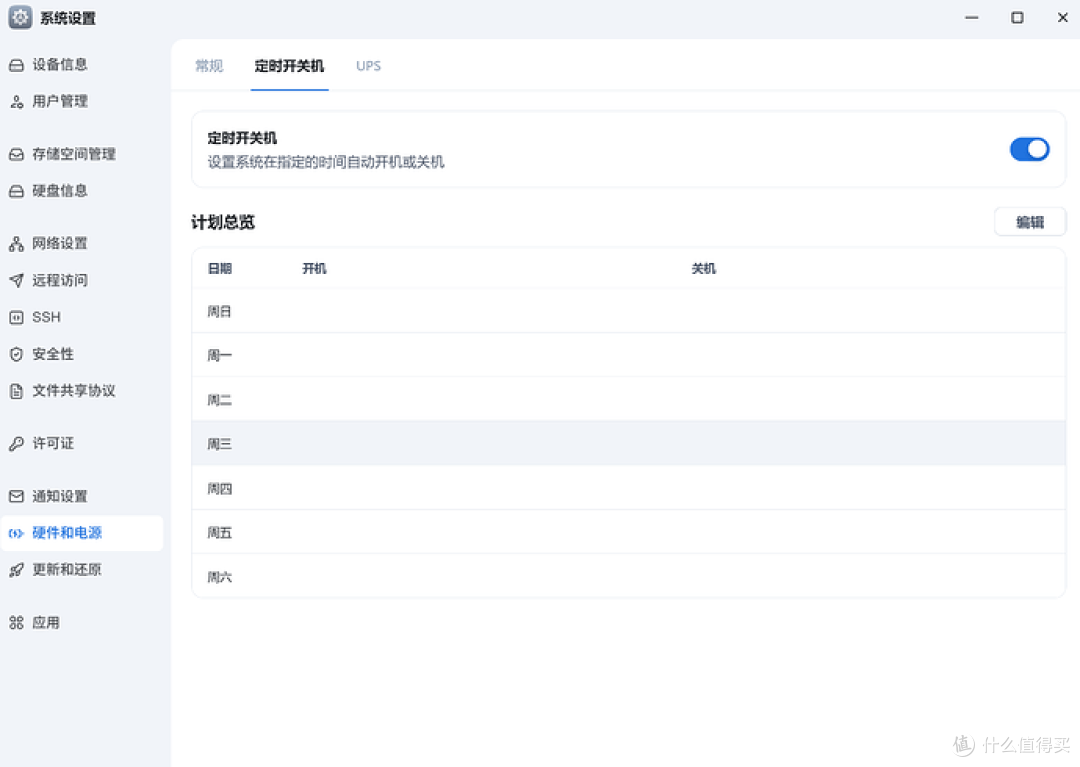Open 用户管理 settings
The image size is (1080, 767).
[x=60, y=101]
